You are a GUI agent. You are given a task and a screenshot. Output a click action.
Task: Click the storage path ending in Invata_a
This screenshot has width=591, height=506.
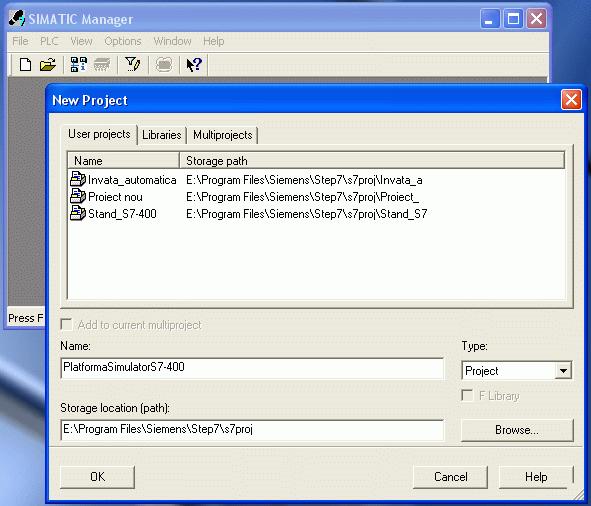(304, 180)
